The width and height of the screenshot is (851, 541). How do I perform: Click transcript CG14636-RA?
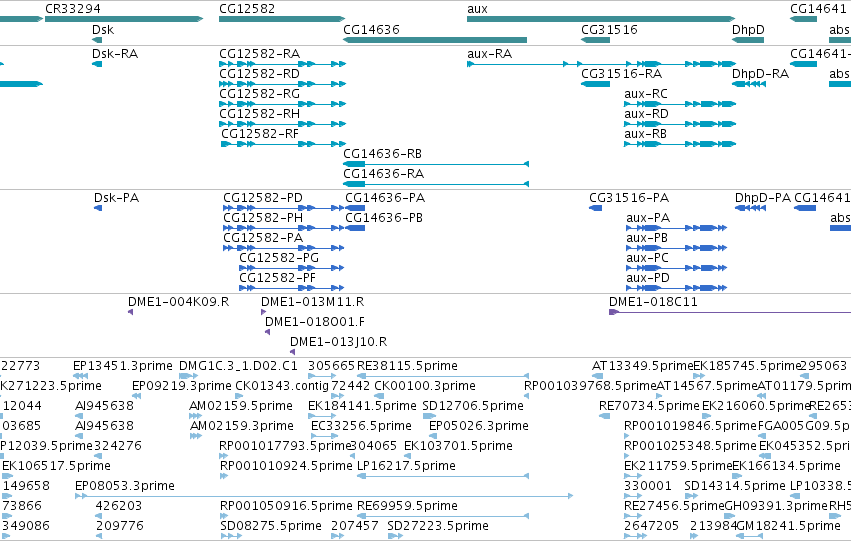pos(384,174)
